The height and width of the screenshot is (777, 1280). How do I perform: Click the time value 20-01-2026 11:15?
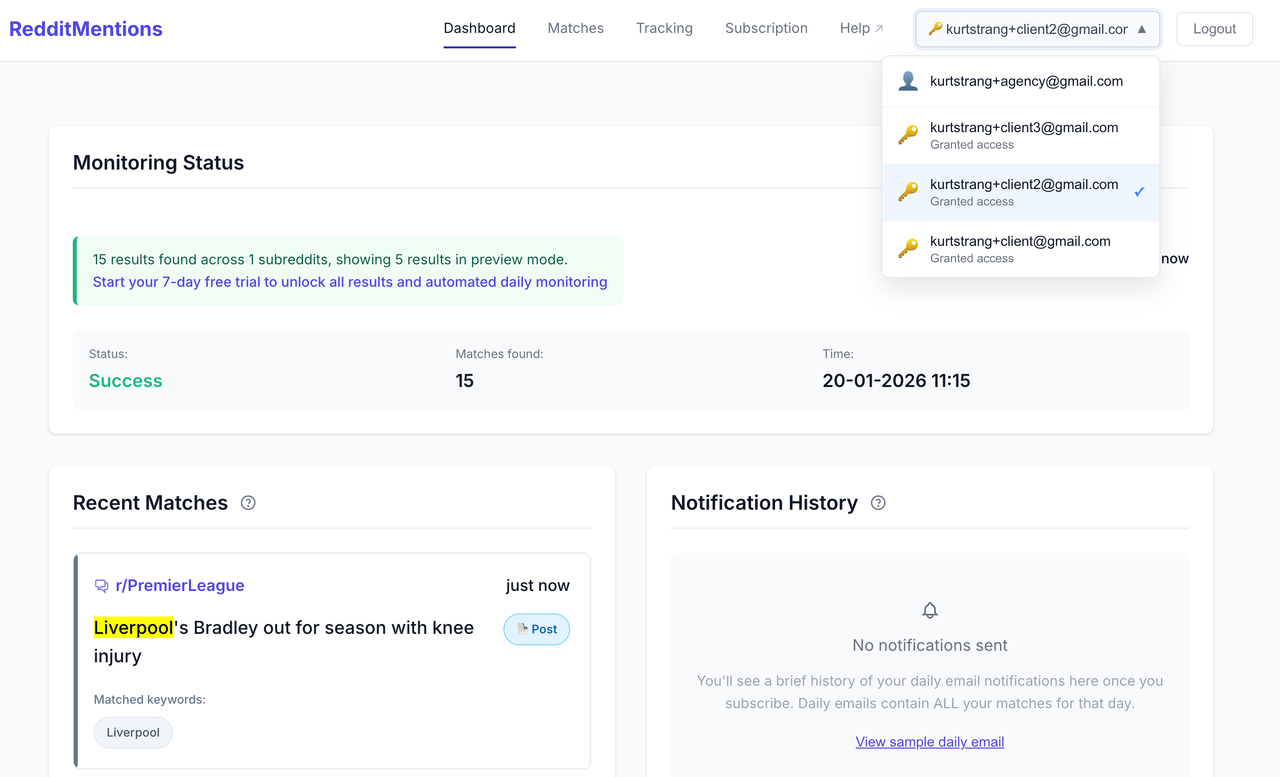click(896, 381)
